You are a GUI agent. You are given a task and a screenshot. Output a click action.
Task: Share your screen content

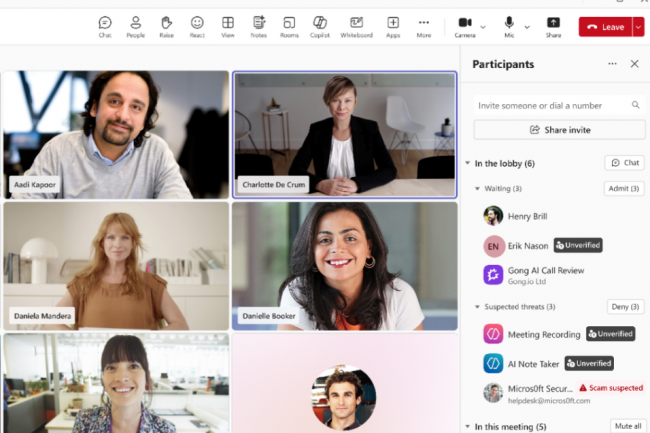[553, 27]
